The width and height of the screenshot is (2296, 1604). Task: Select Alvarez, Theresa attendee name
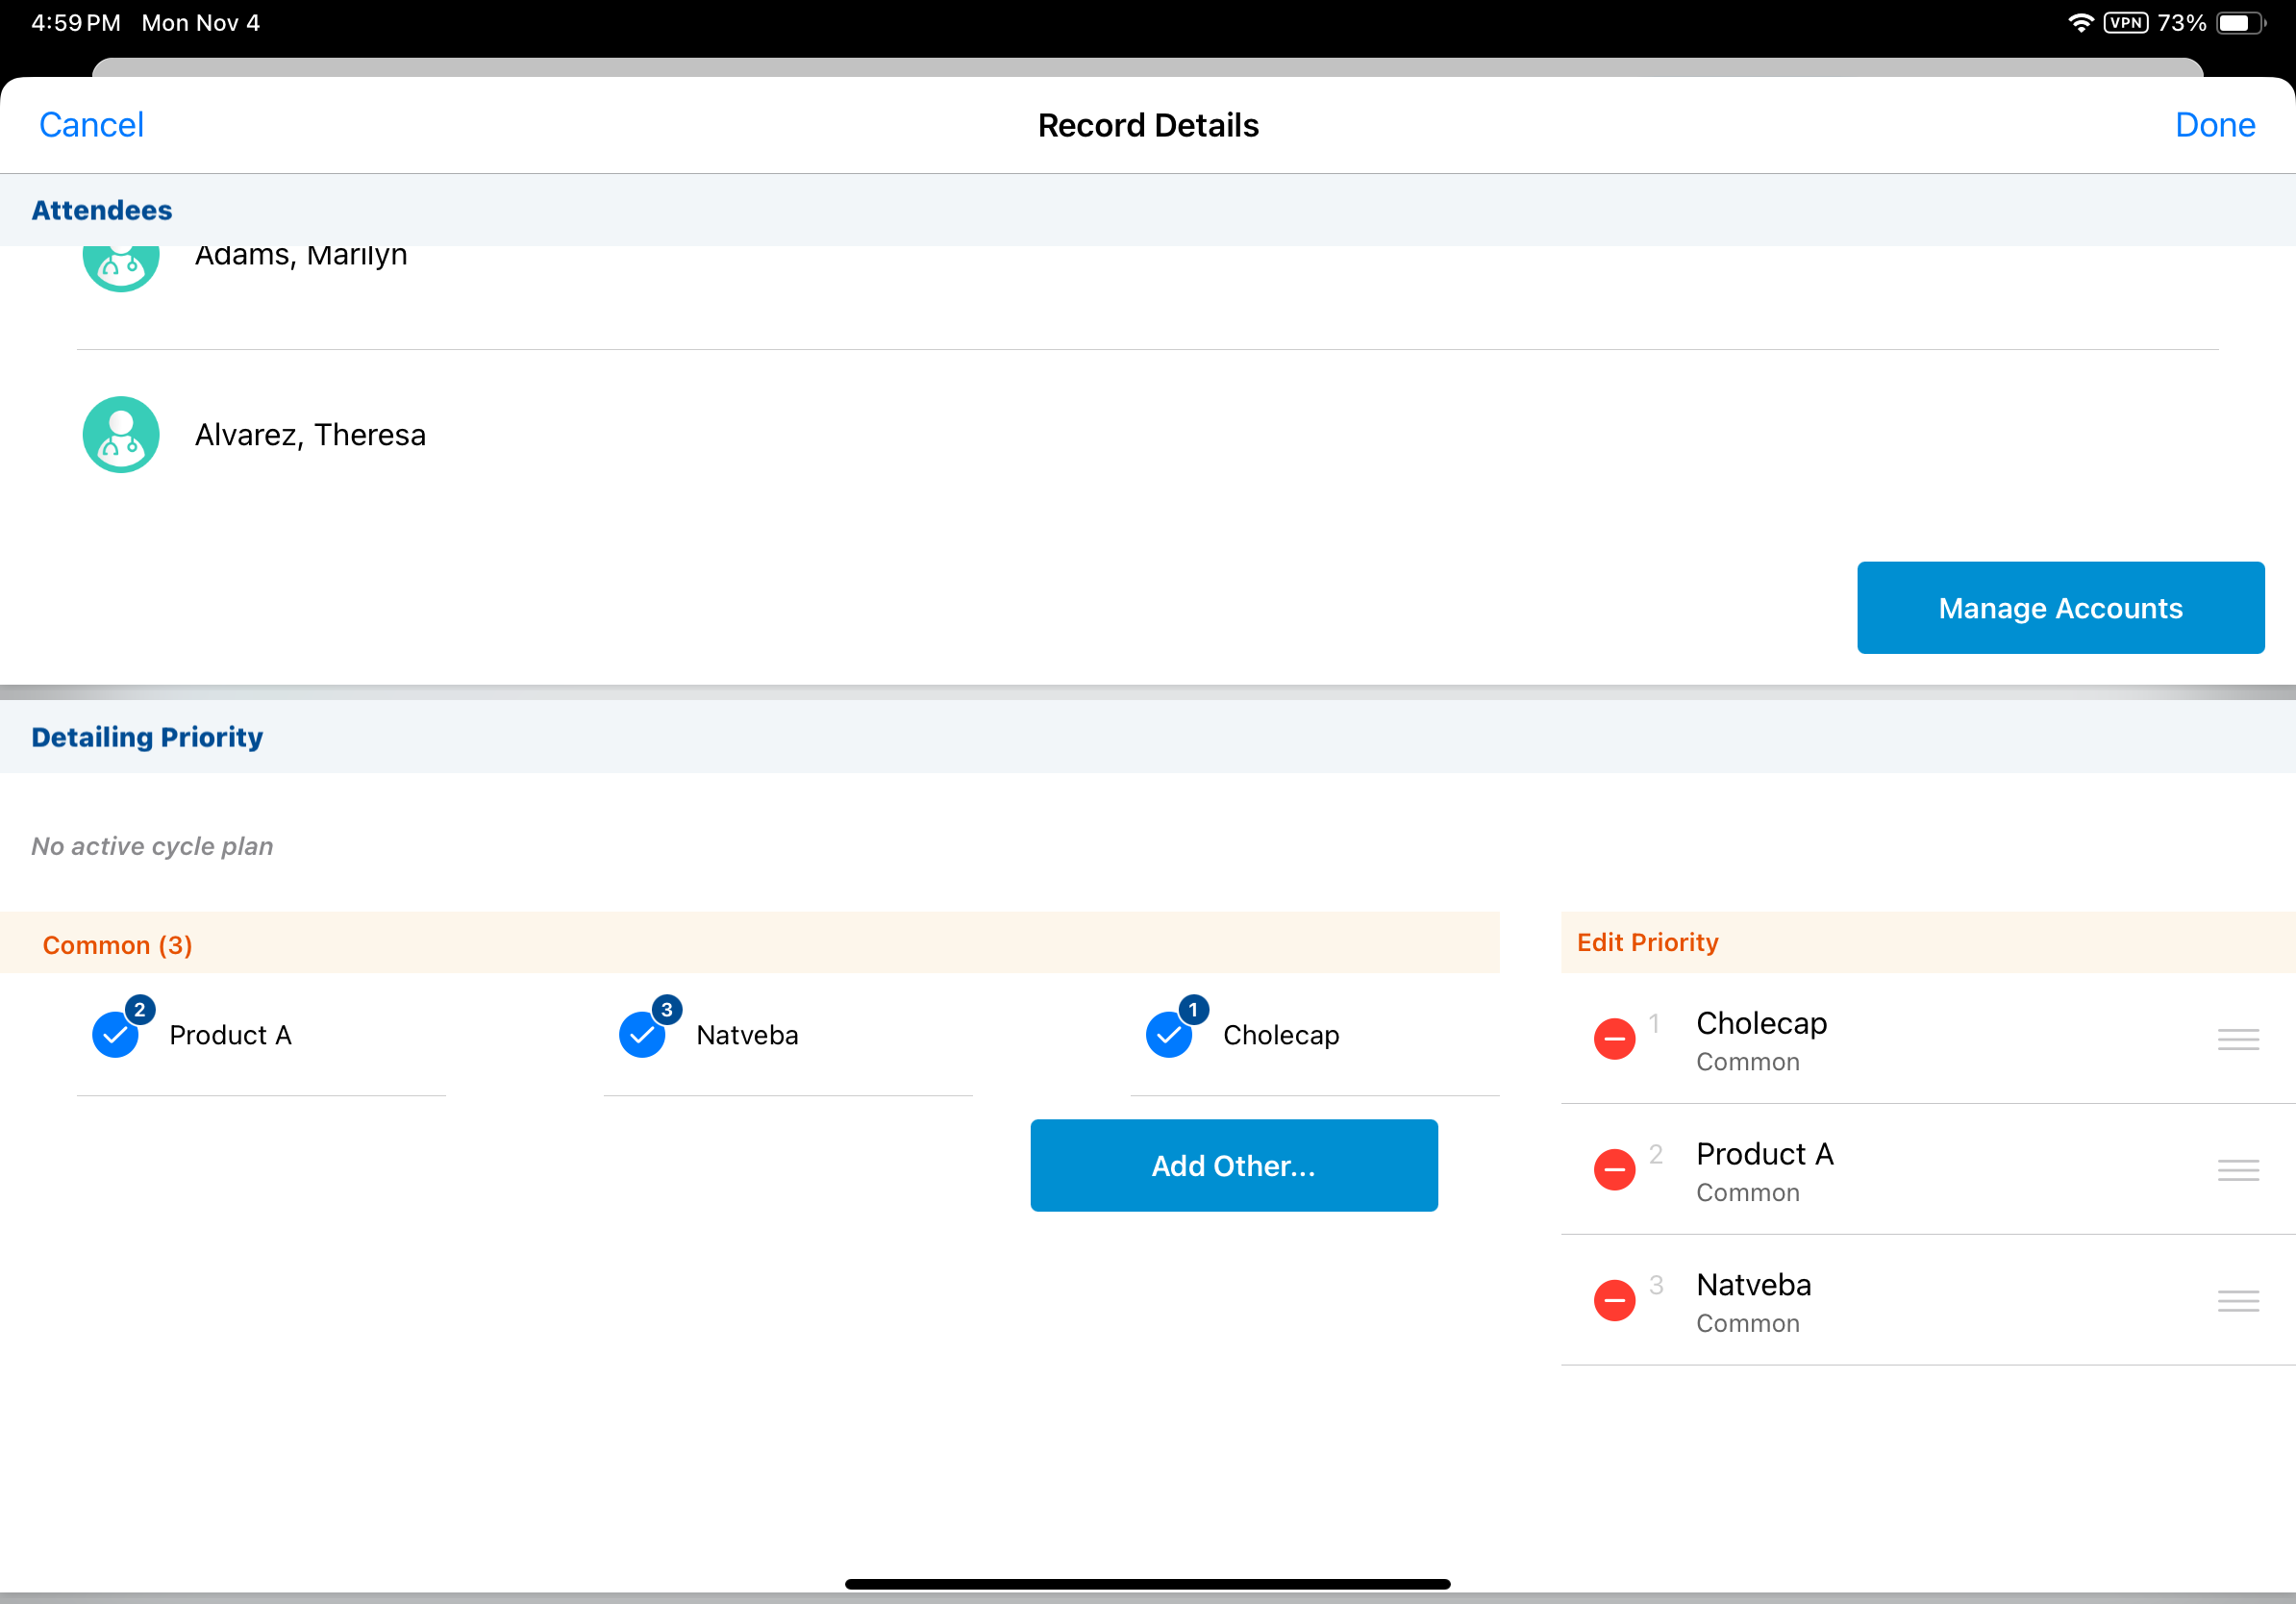tap(310, 435)
